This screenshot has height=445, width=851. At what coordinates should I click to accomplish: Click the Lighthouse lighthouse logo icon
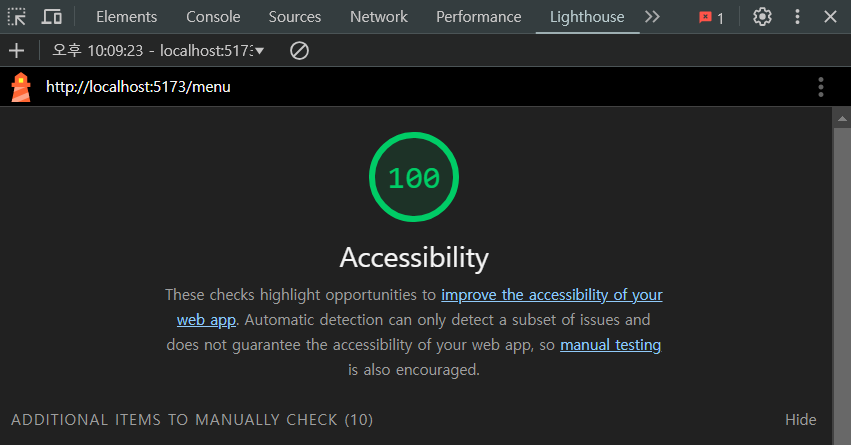pyautogui.click(x=21, y=87)
